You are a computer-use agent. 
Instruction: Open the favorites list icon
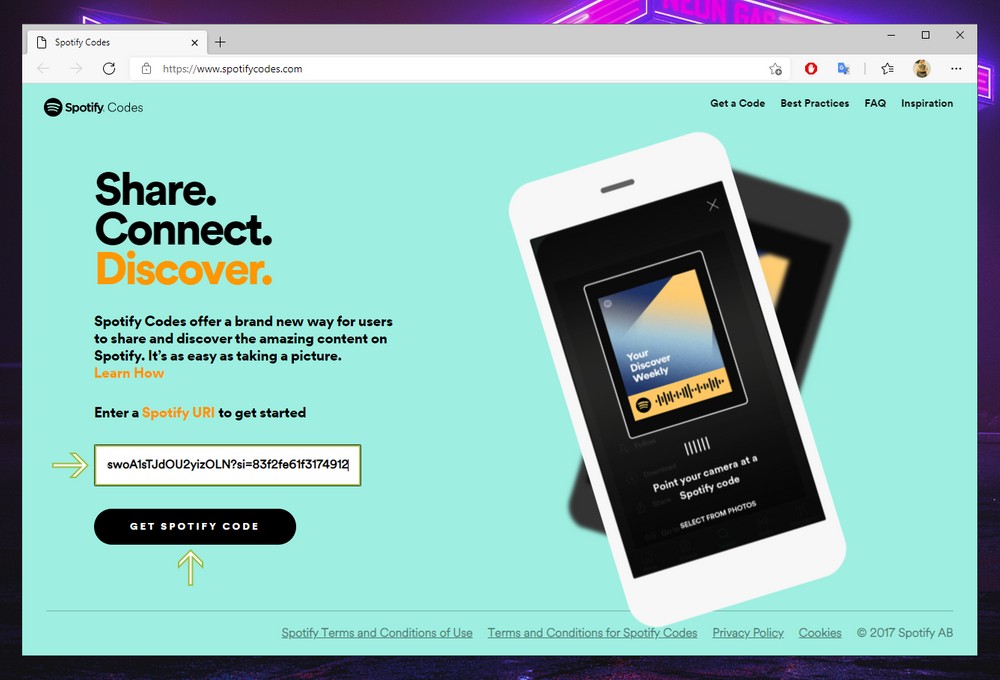[887, 68]
